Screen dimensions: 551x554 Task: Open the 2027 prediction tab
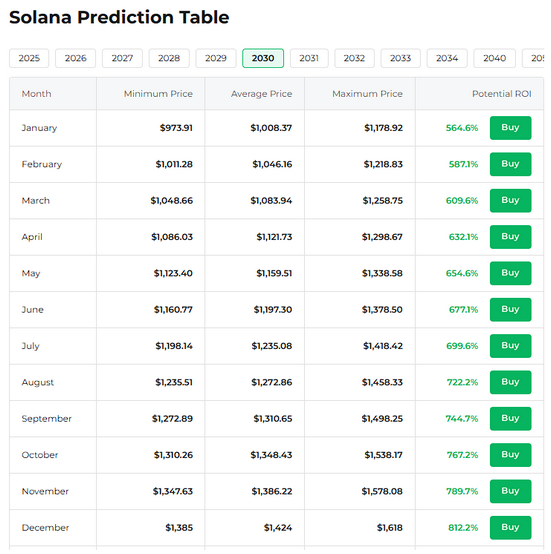[122, 58]
